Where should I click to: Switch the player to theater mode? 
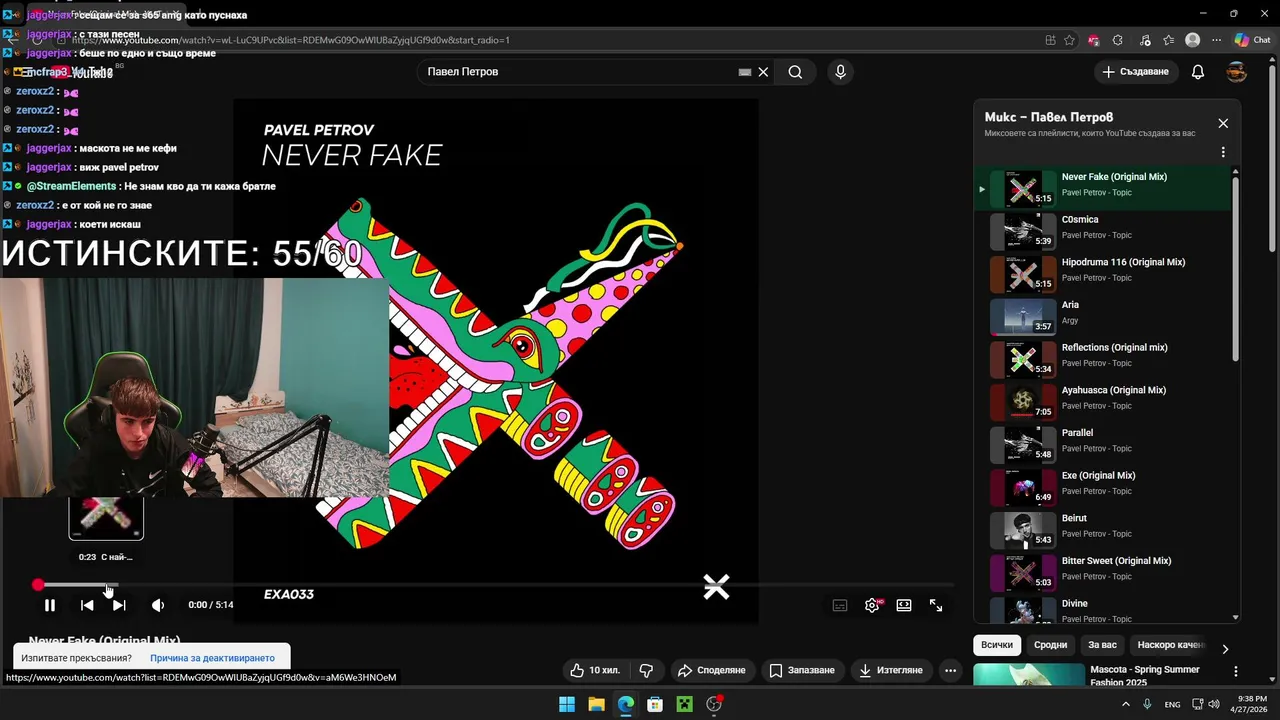coord(904,605)
